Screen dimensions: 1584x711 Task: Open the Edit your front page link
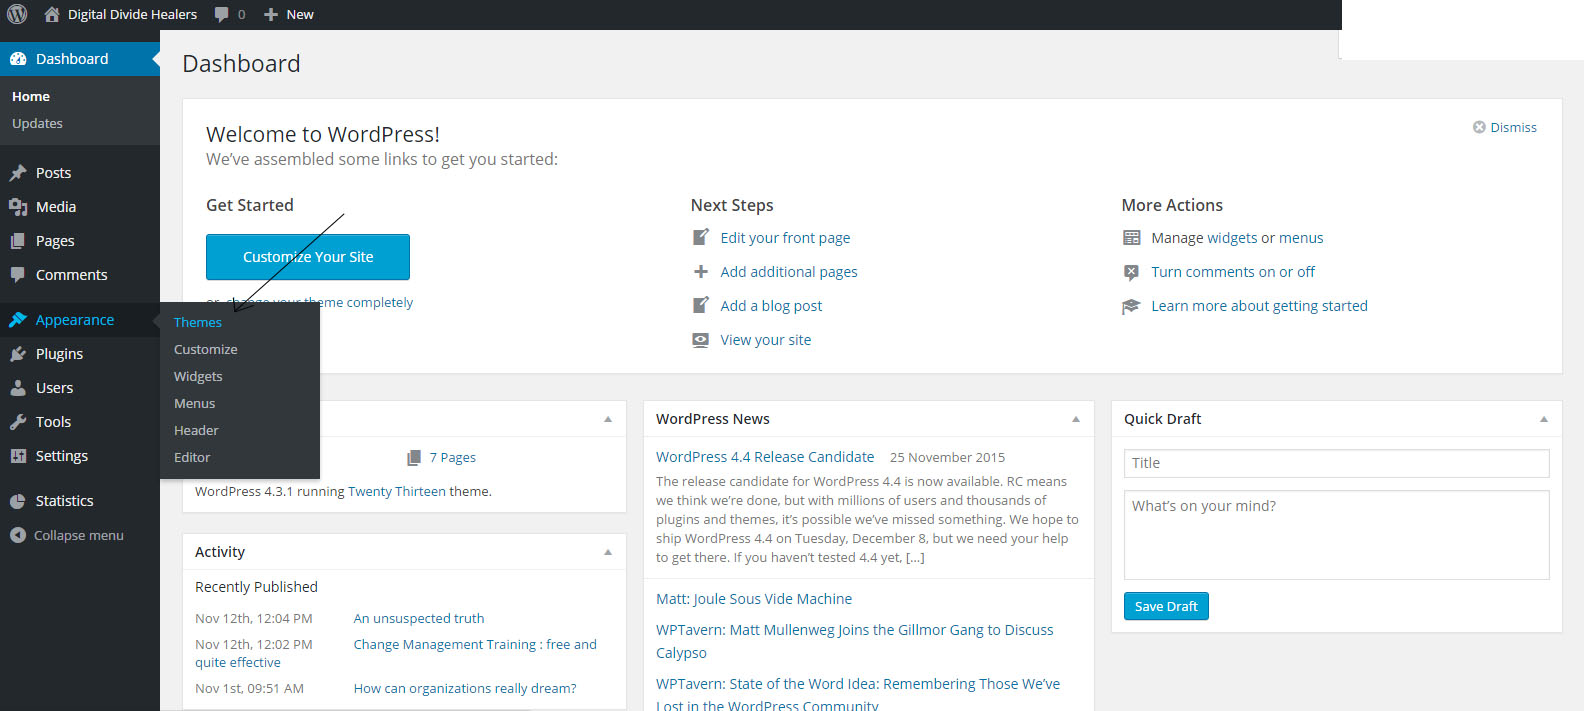click(x=785, y=238)
